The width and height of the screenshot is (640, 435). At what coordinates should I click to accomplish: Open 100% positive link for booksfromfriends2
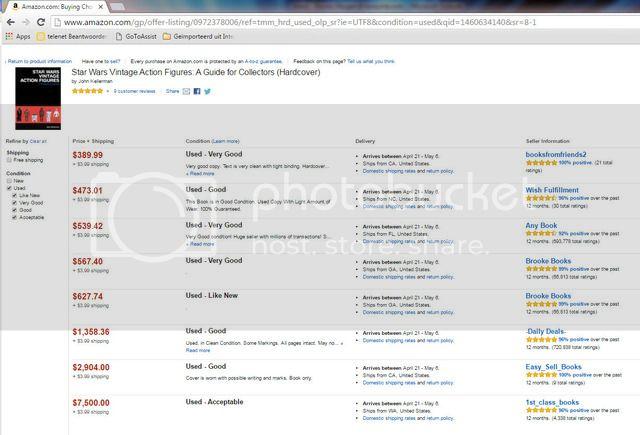(575, 162)
